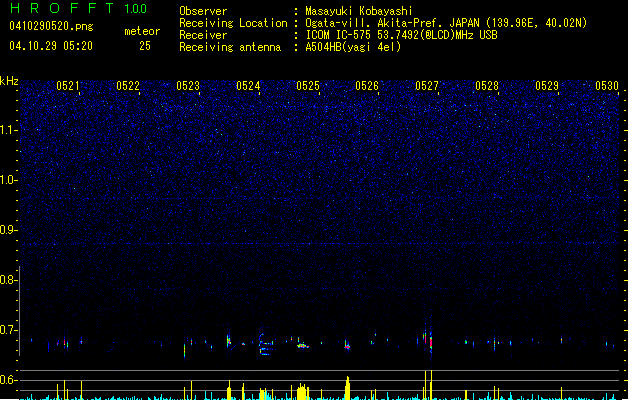Click the 0524 time marker
Image resolution: width=629 pixels, height=400 pixels.
[x=248, y=86]
